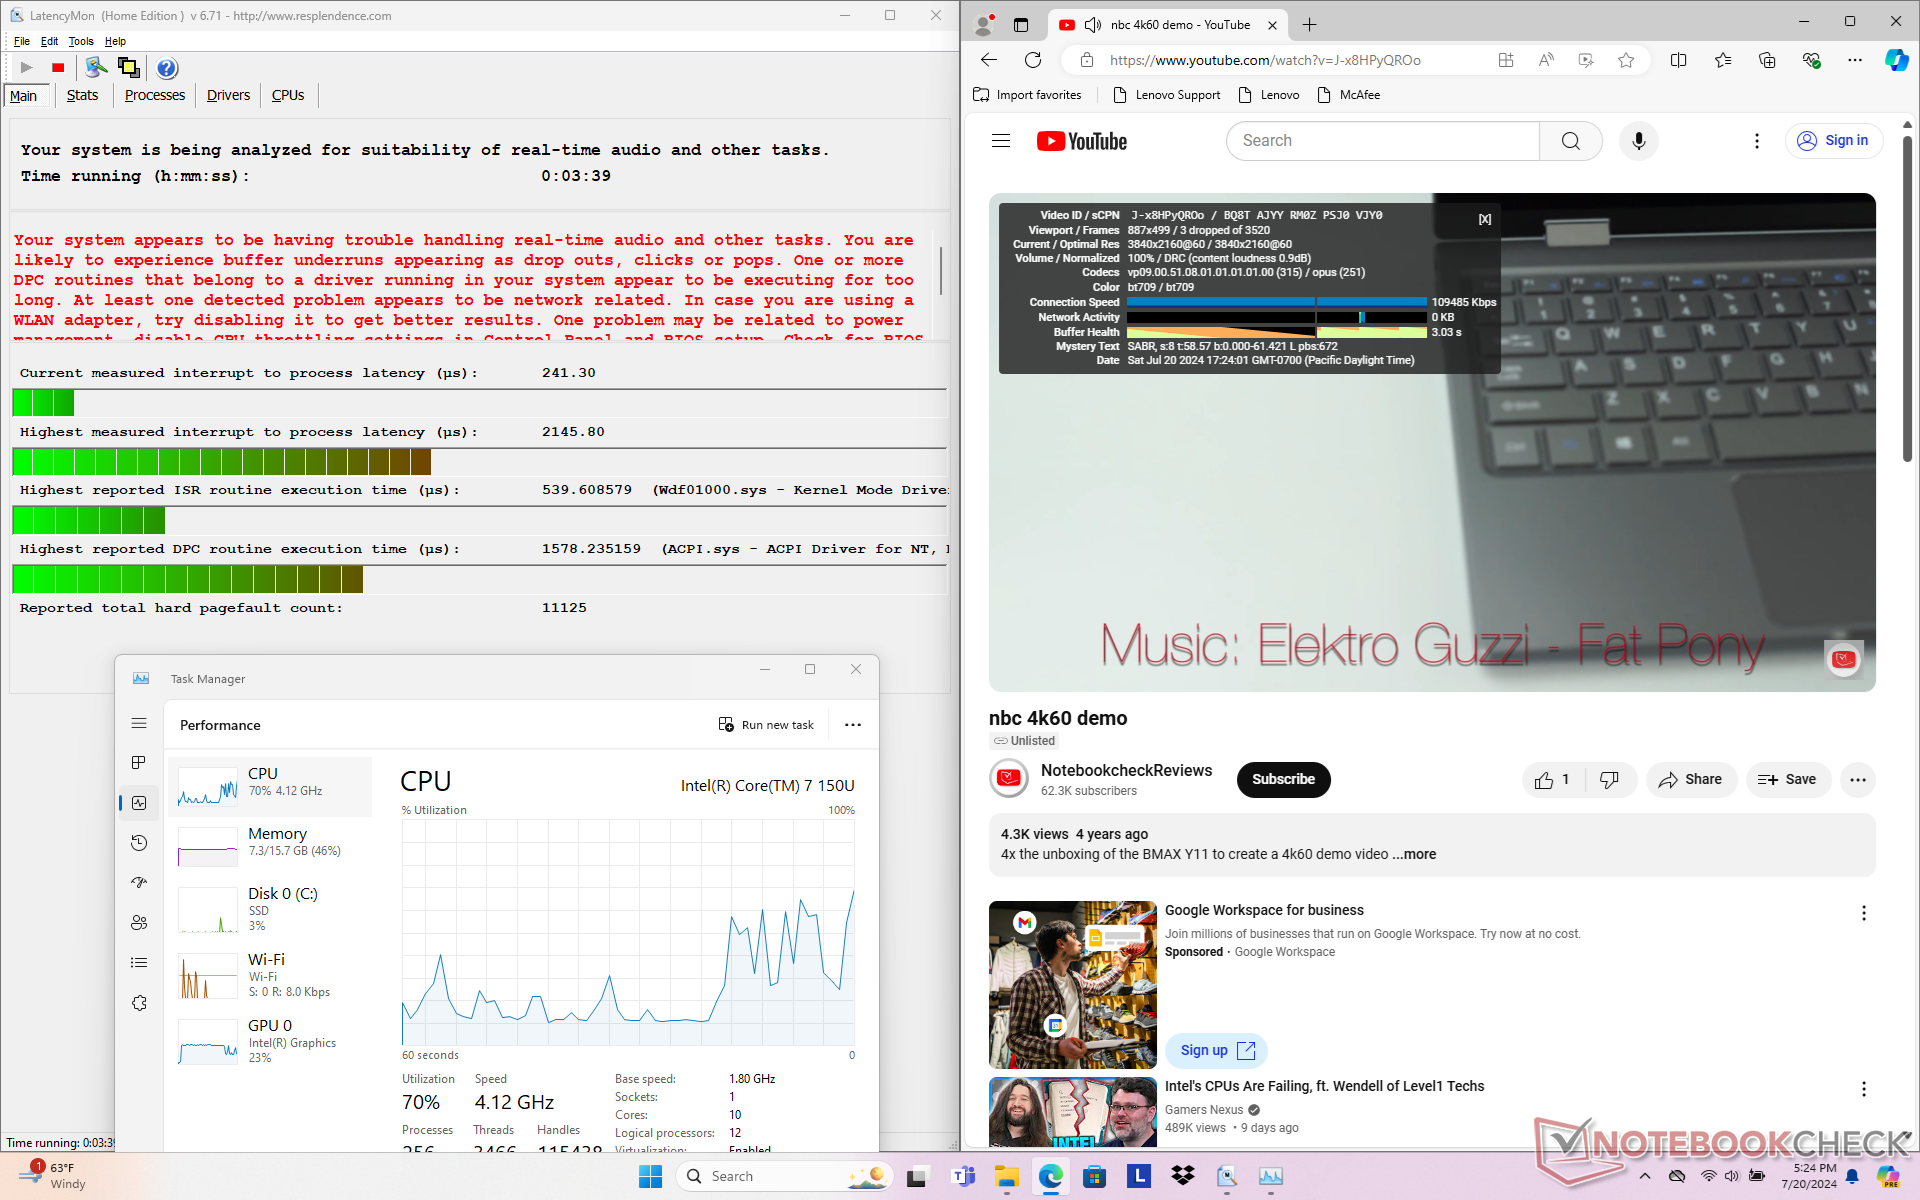
Task: Click the LatencyMon help question mark icon
Action: point(167,68)
